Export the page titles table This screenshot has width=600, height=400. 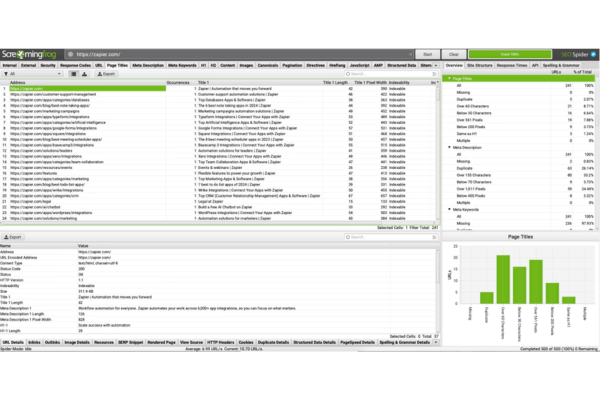tap(106, 74)
